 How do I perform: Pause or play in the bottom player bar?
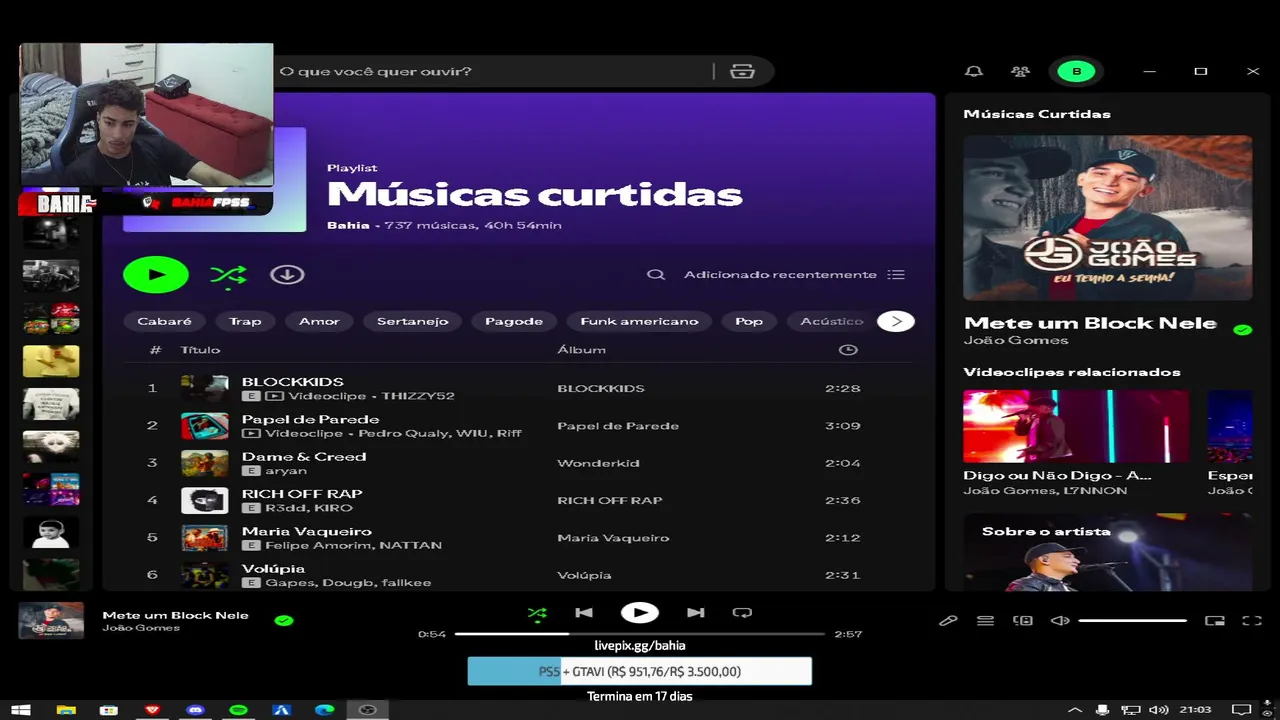pyautogui.click(x=640, y=613)
